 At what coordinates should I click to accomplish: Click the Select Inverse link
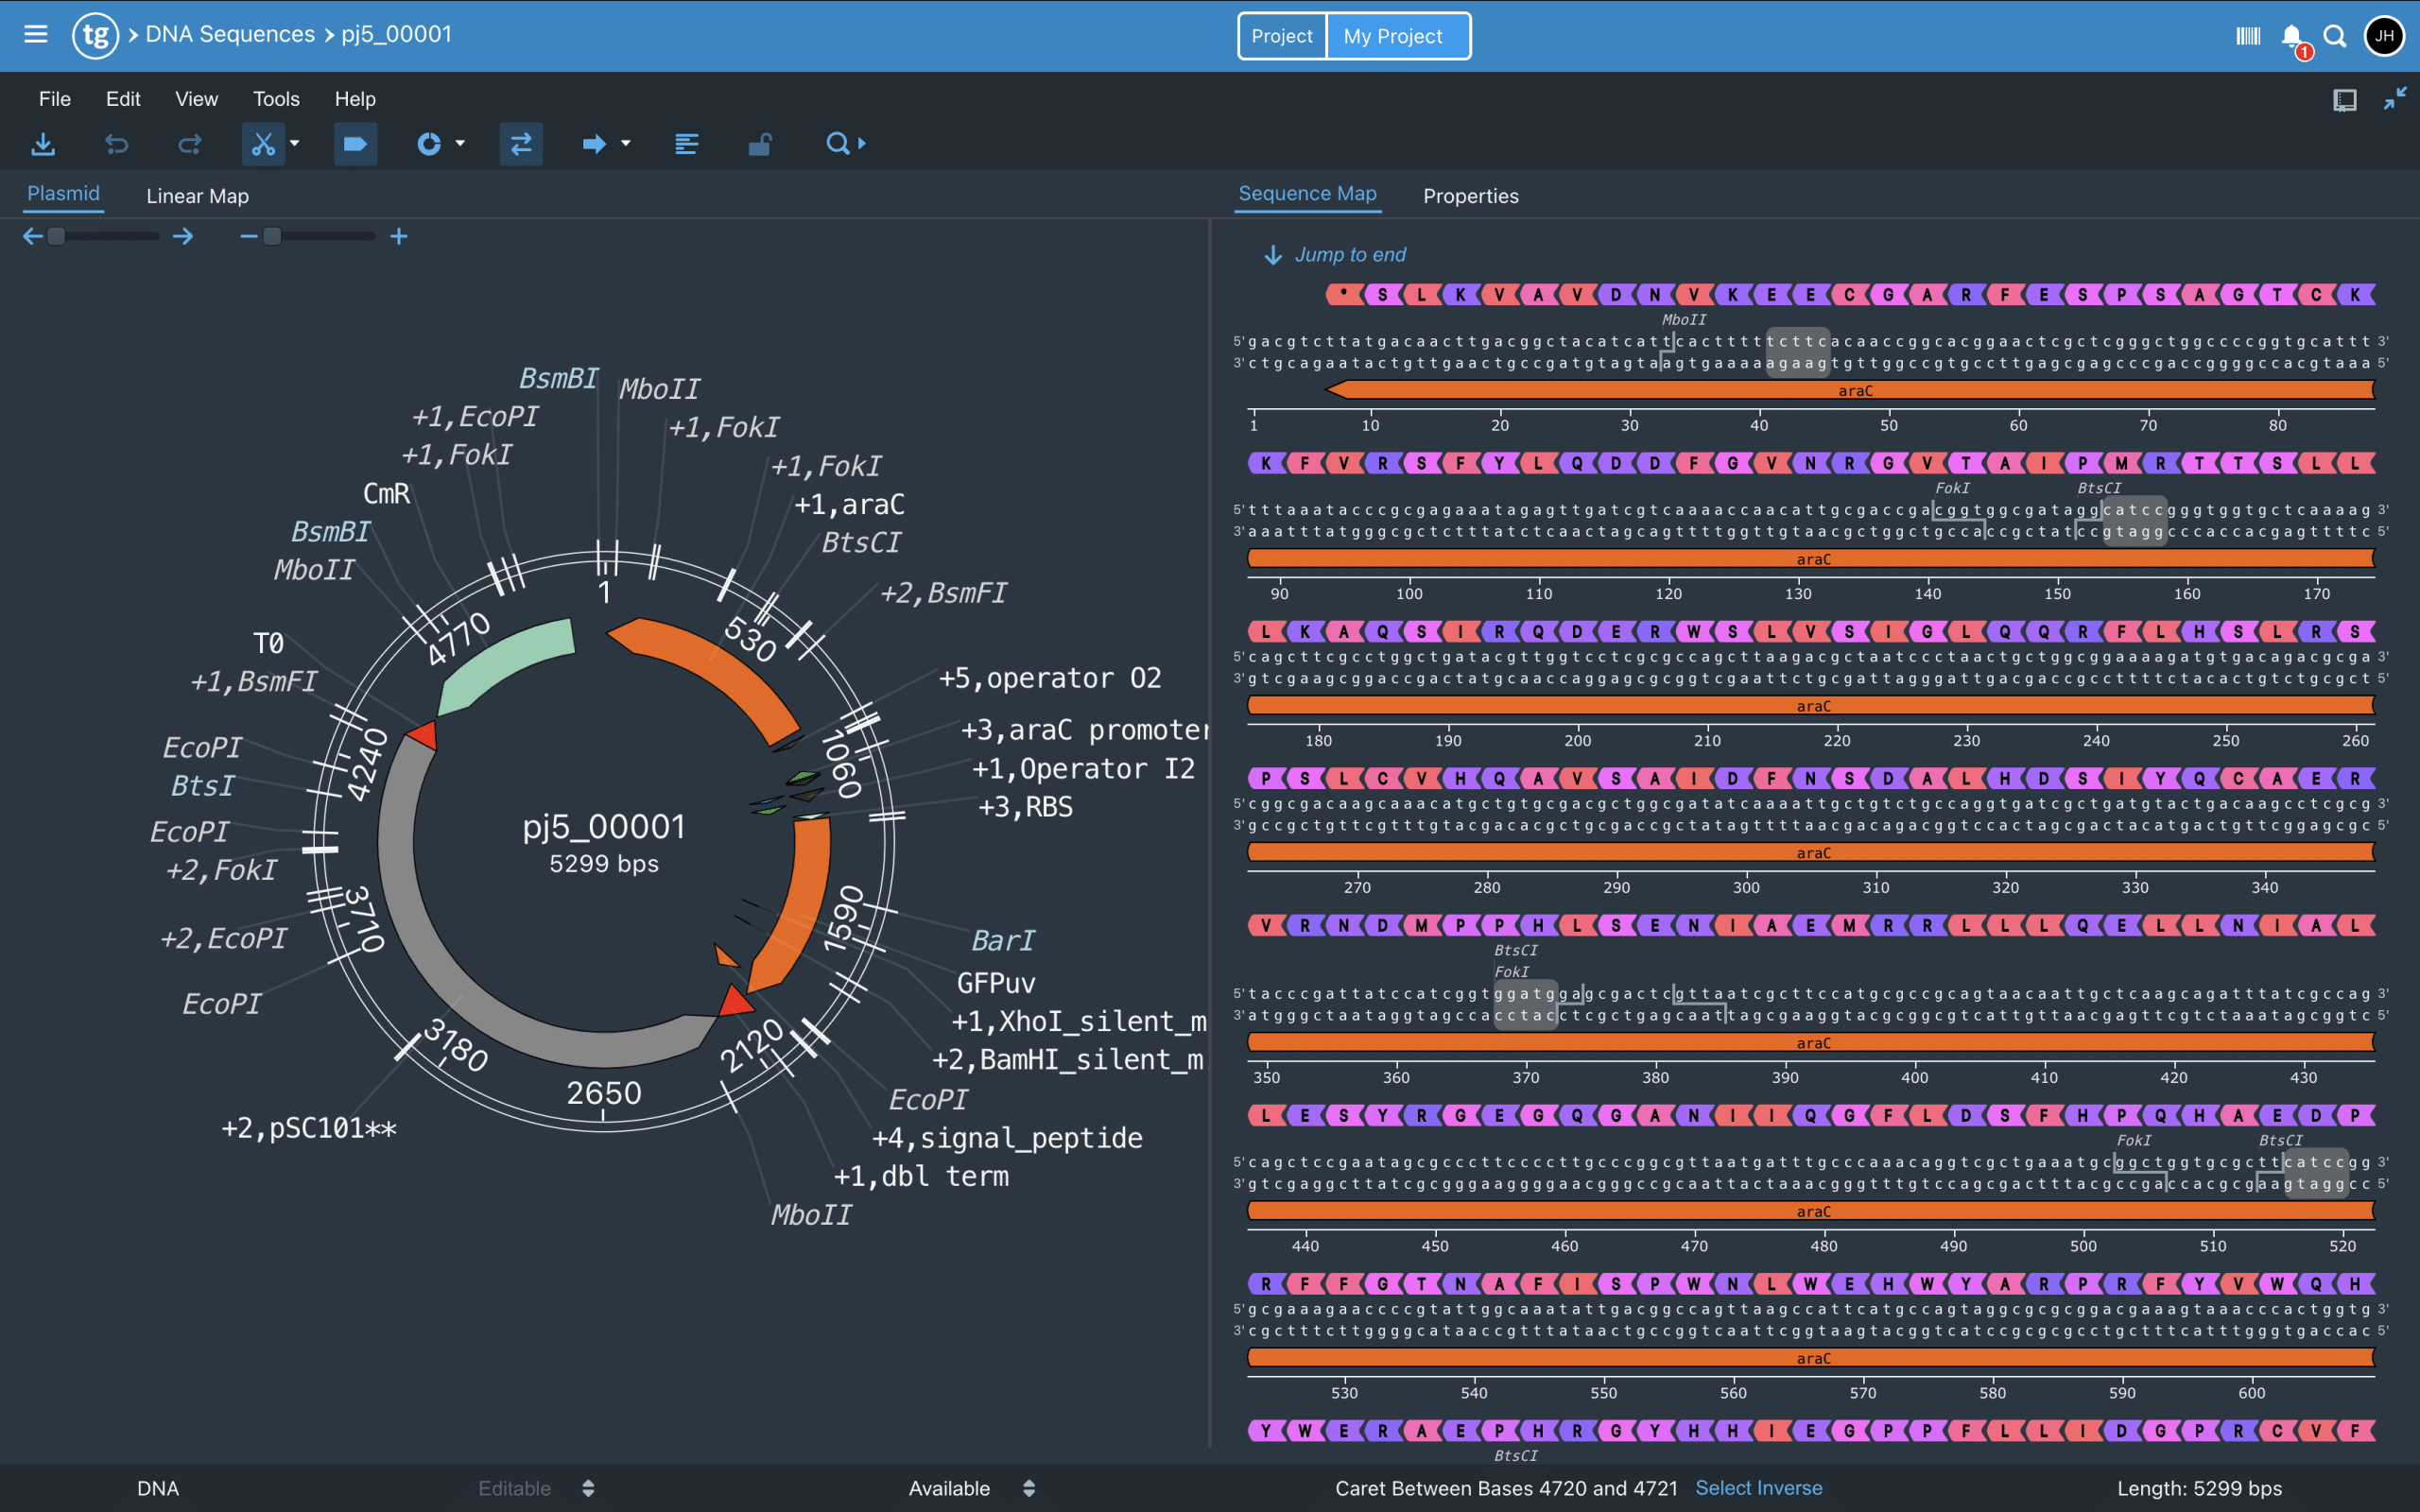click(1758, 1488)
